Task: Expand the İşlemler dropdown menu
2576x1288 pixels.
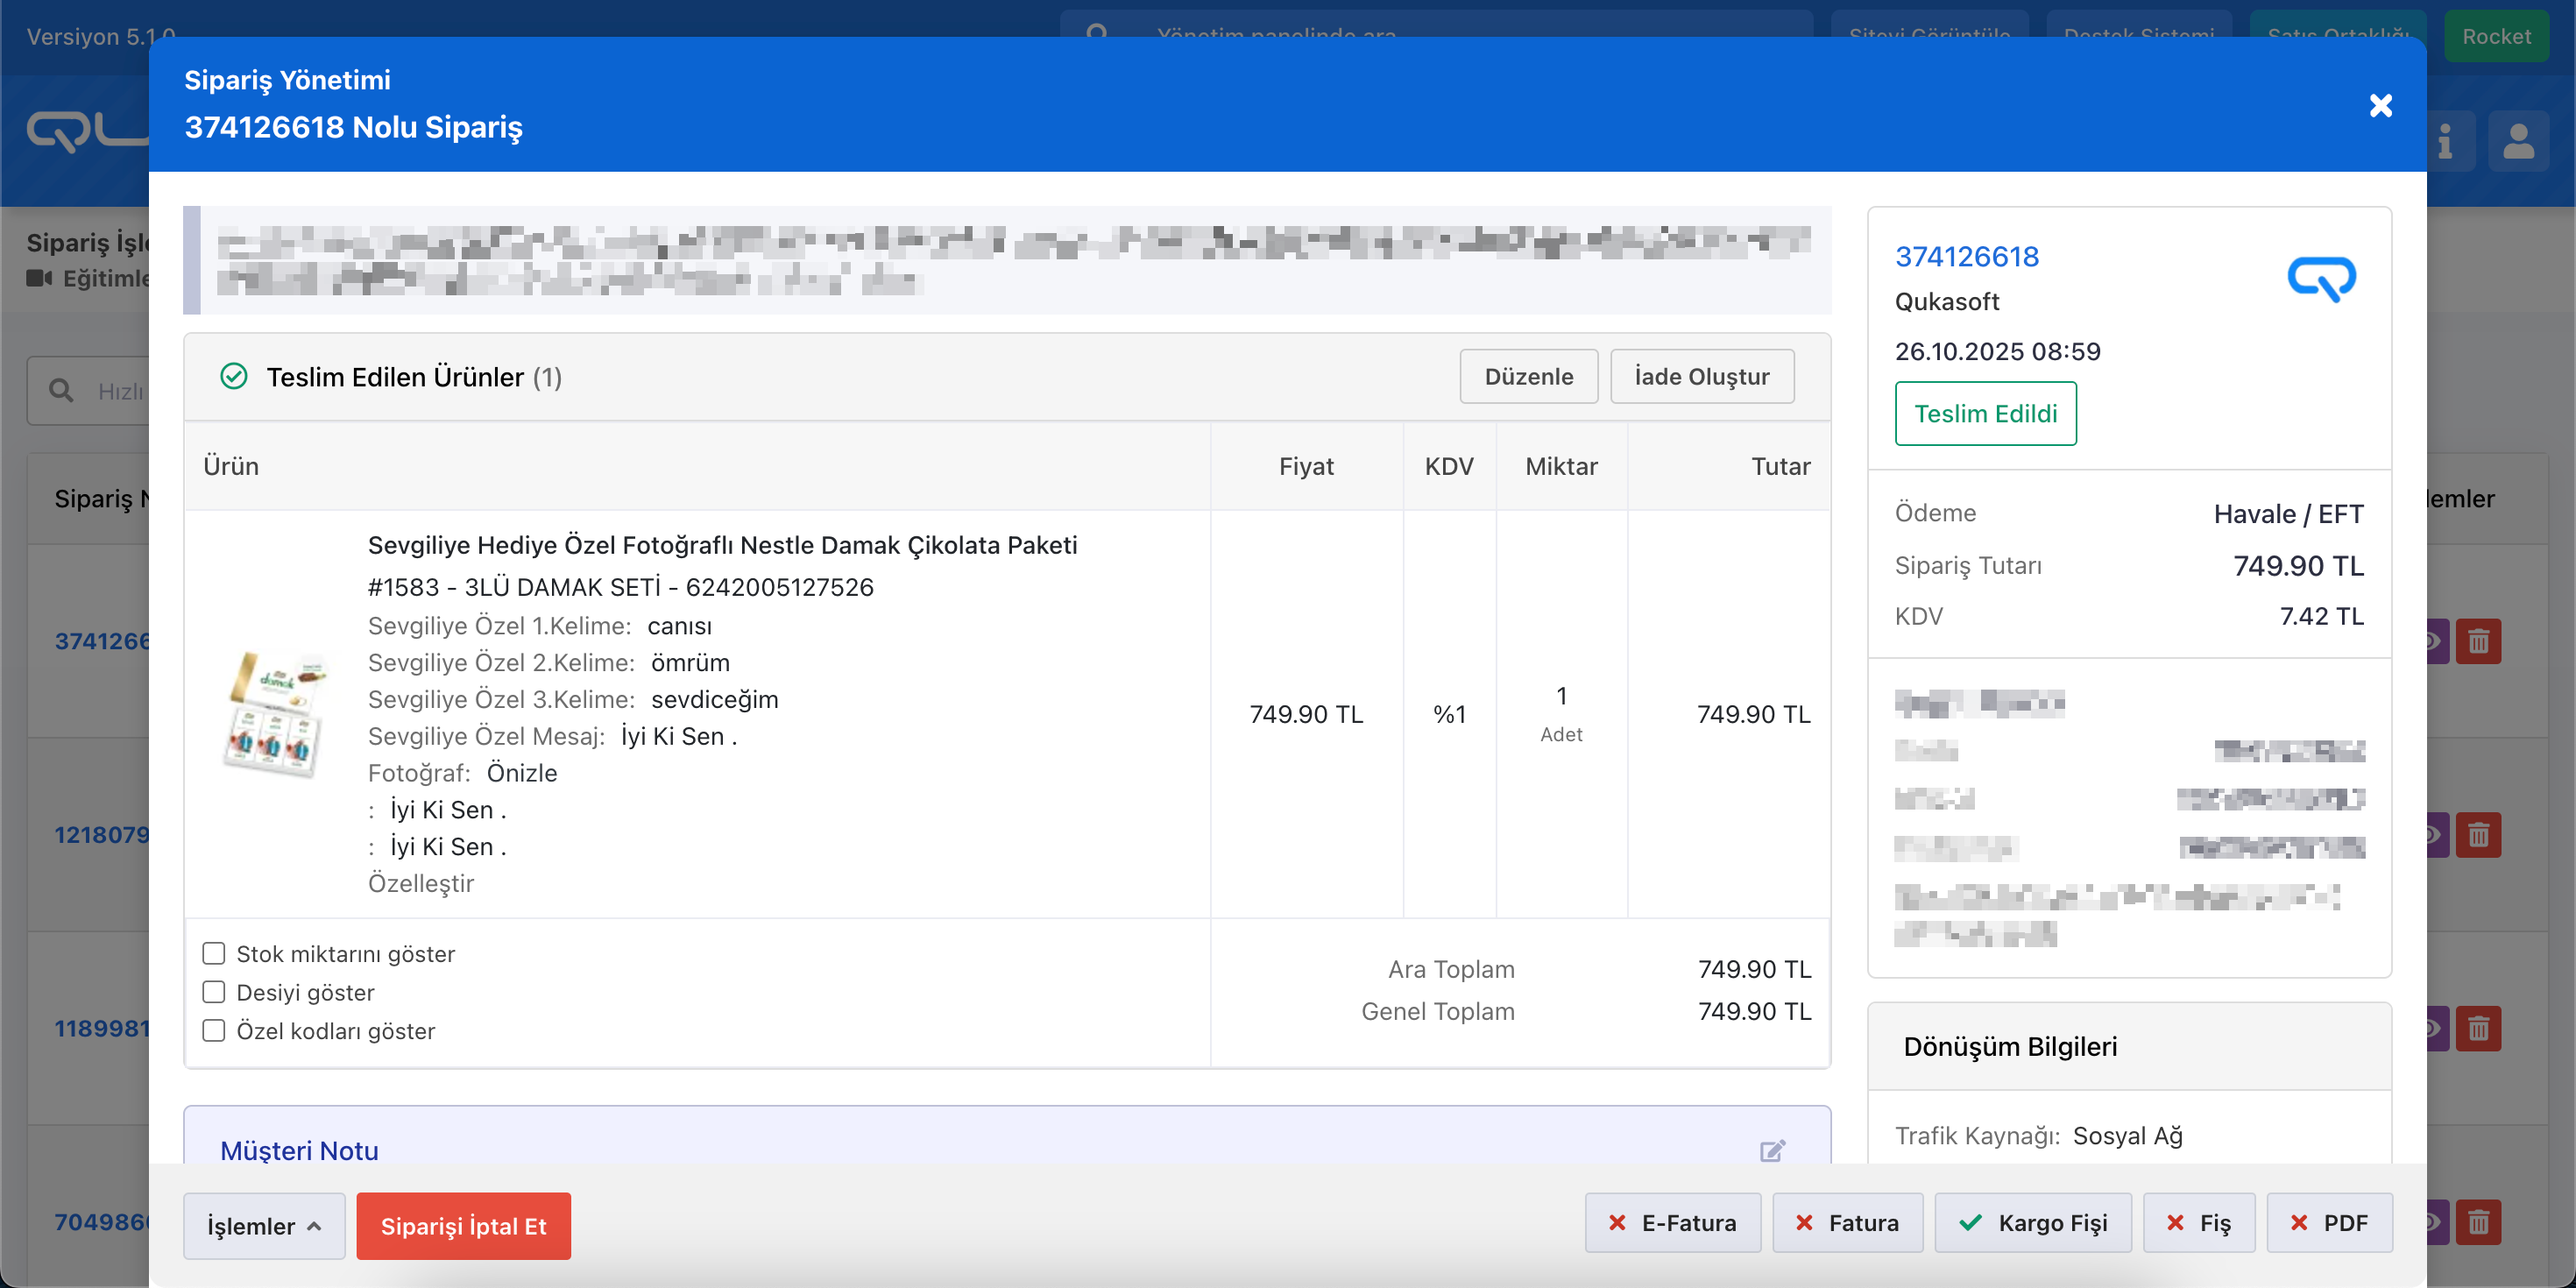Action: pos(264,1225)
